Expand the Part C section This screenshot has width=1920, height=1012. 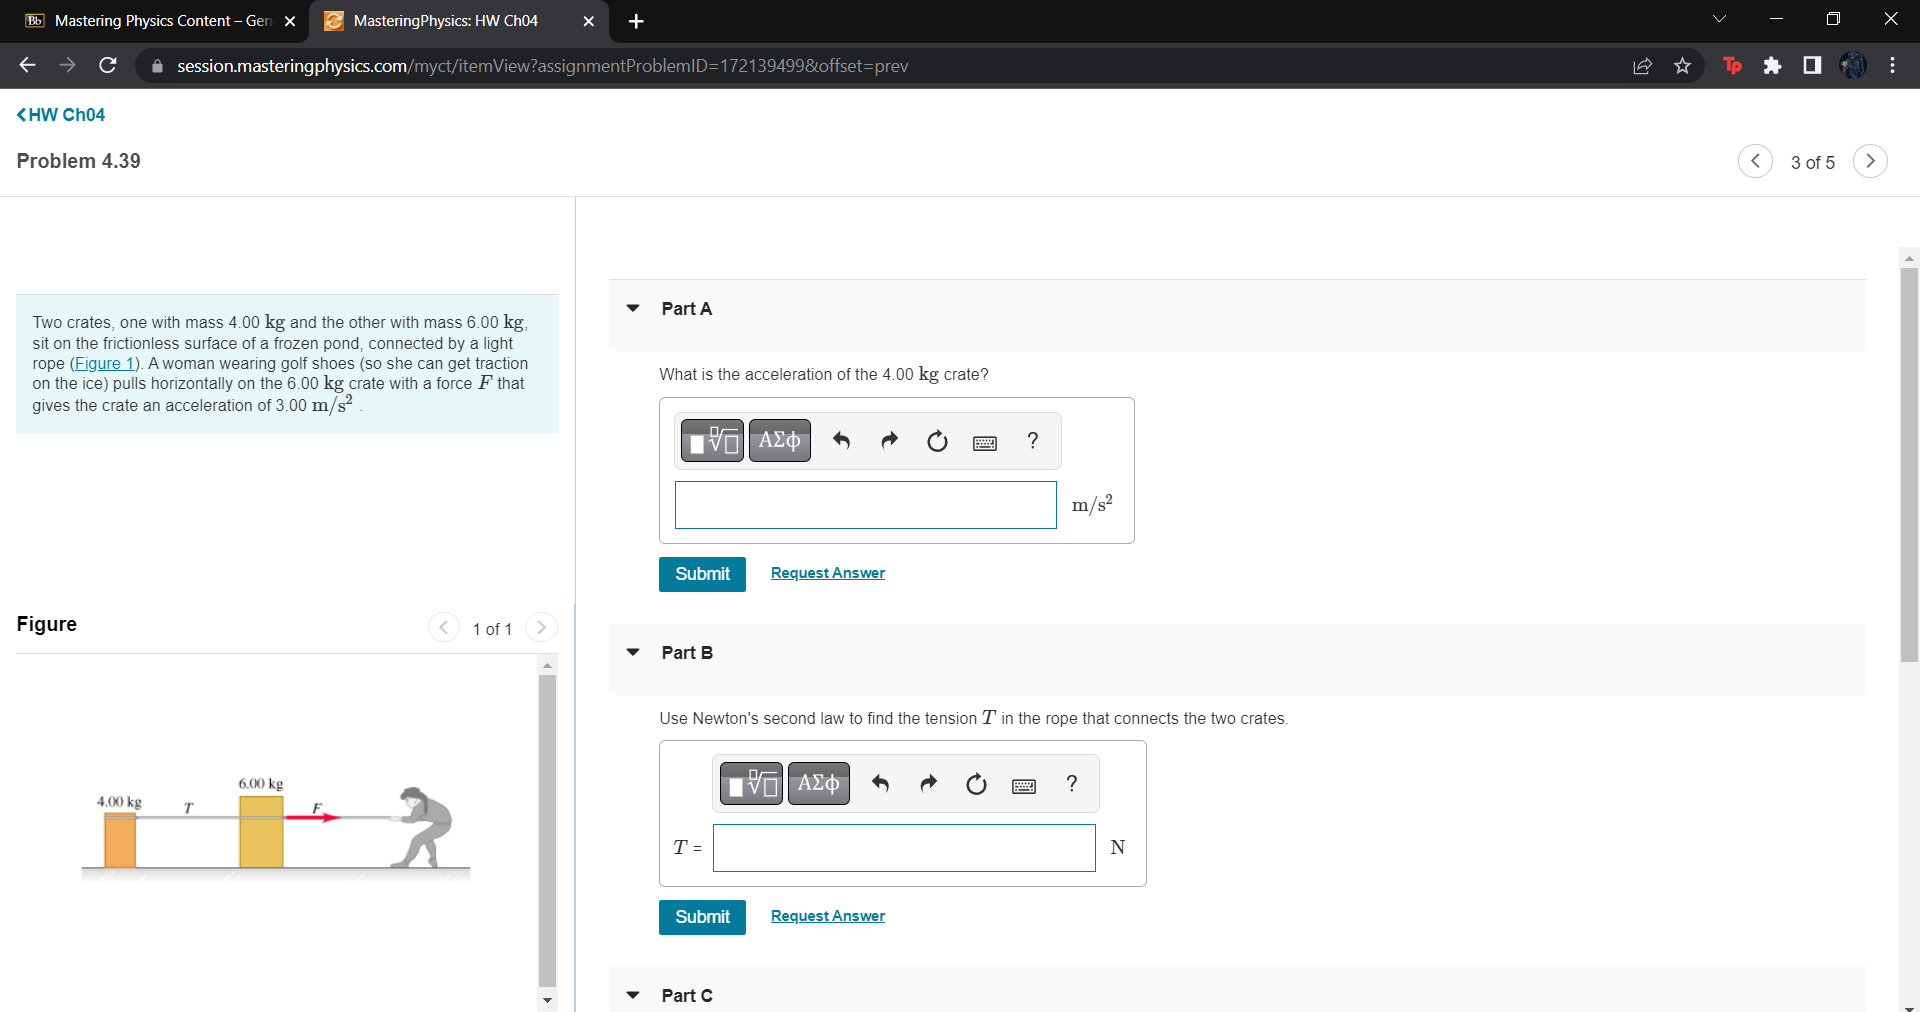point(632,995)
